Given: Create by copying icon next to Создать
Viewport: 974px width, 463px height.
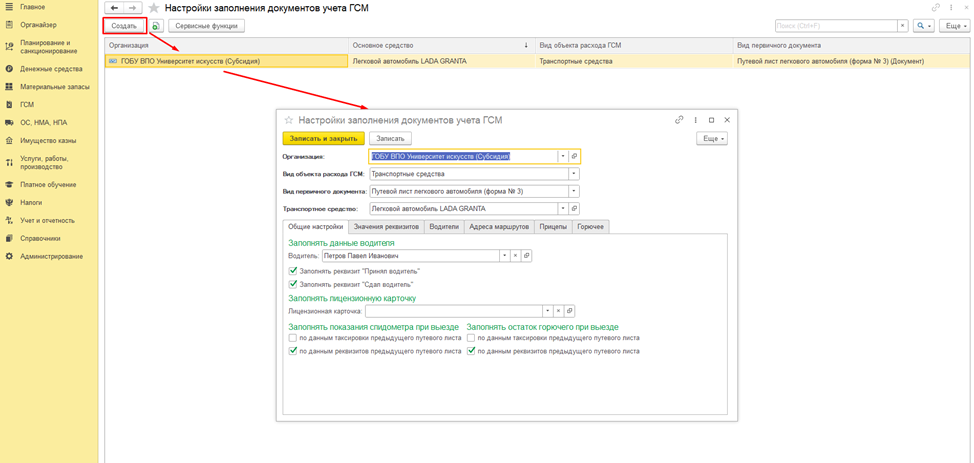Looking at the screenshot, I should [156, 26].
